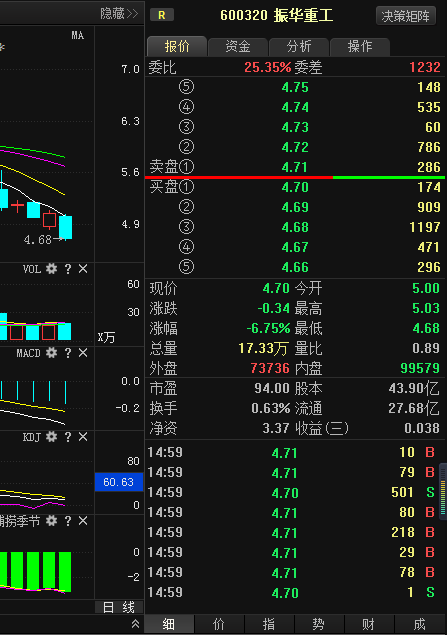Screen dimensions: 447x635
Task: Click 总量 value 17.33万
Action: (x=264, y=348)
